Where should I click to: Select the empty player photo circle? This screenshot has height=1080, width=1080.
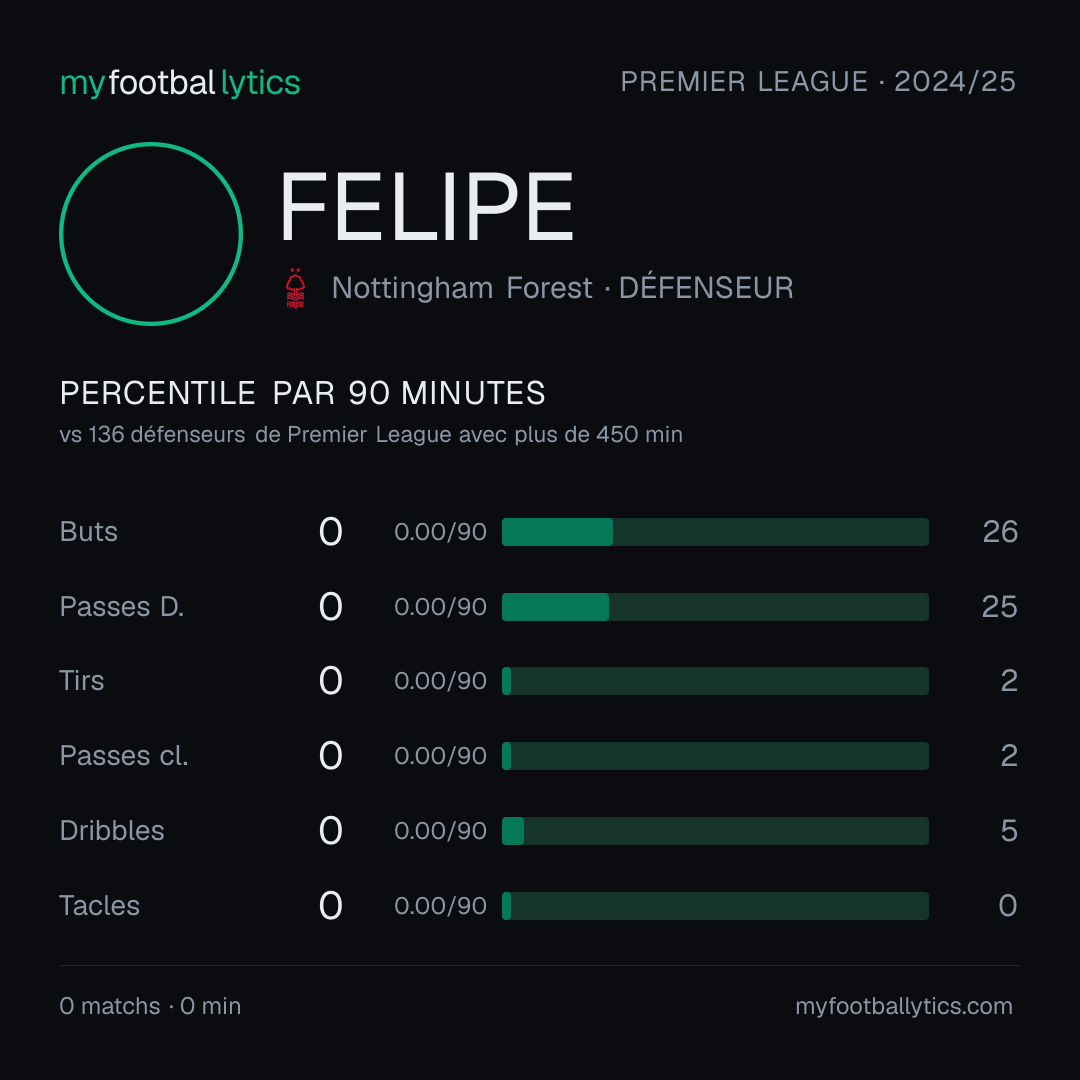coord(151,233)
